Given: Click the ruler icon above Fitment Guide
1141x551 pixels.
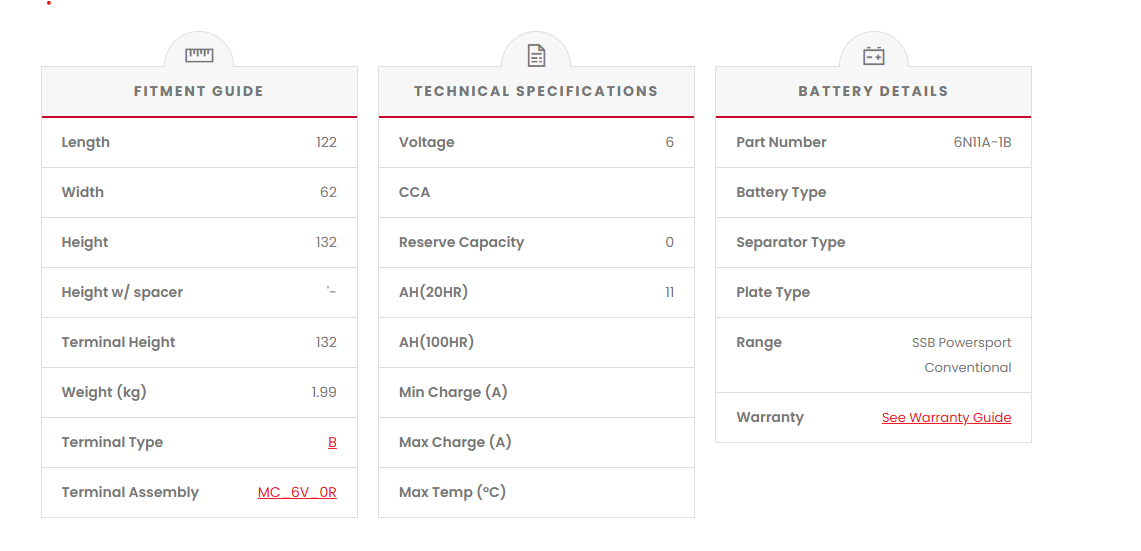Looking at the screenshot, I should 199,55.
